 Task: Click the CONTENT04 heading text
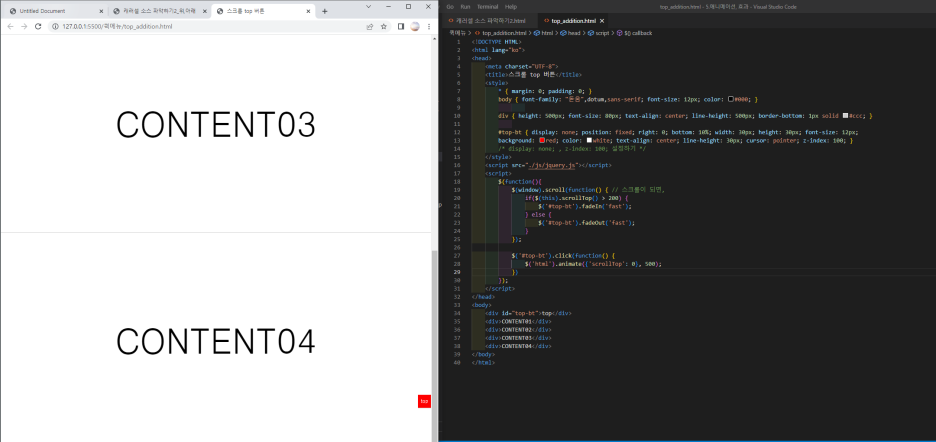[x=215, y=342]
